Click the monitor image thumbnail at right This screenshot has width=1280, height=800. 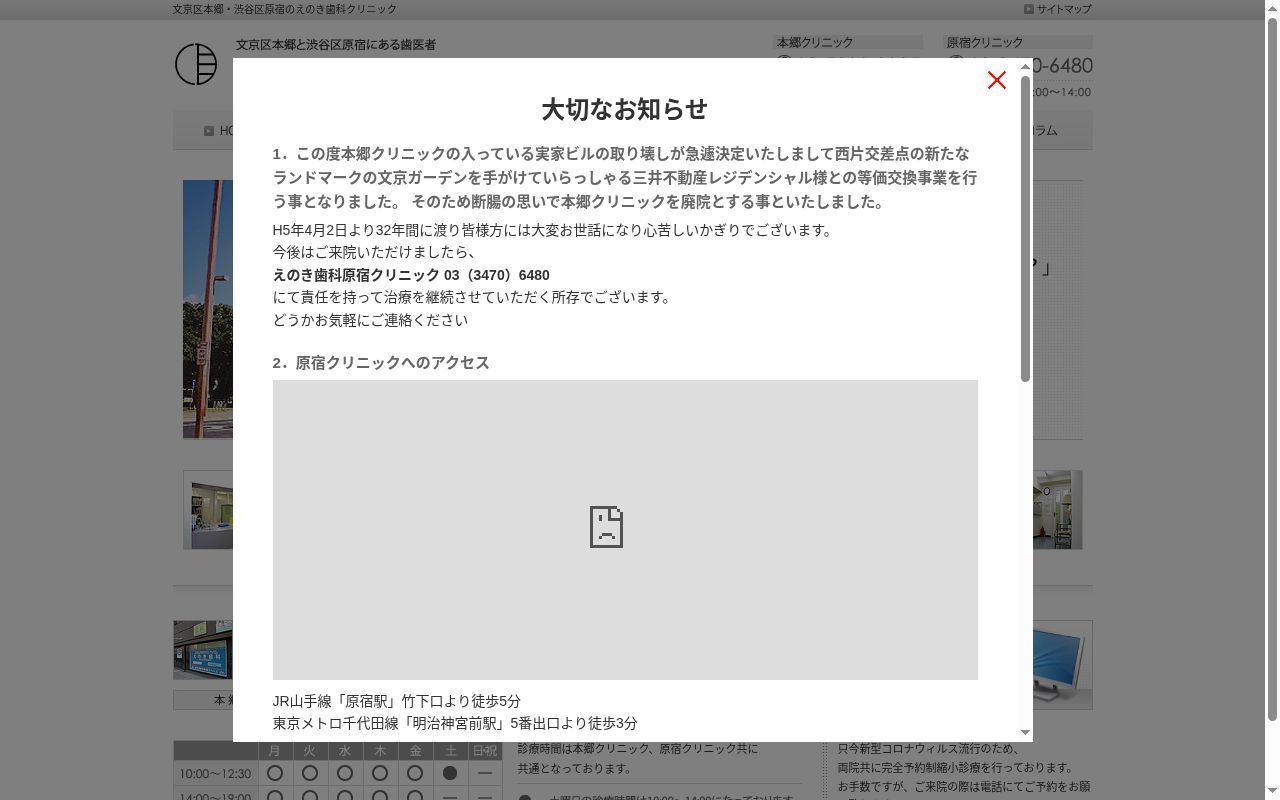click(x=1062, y=664)
